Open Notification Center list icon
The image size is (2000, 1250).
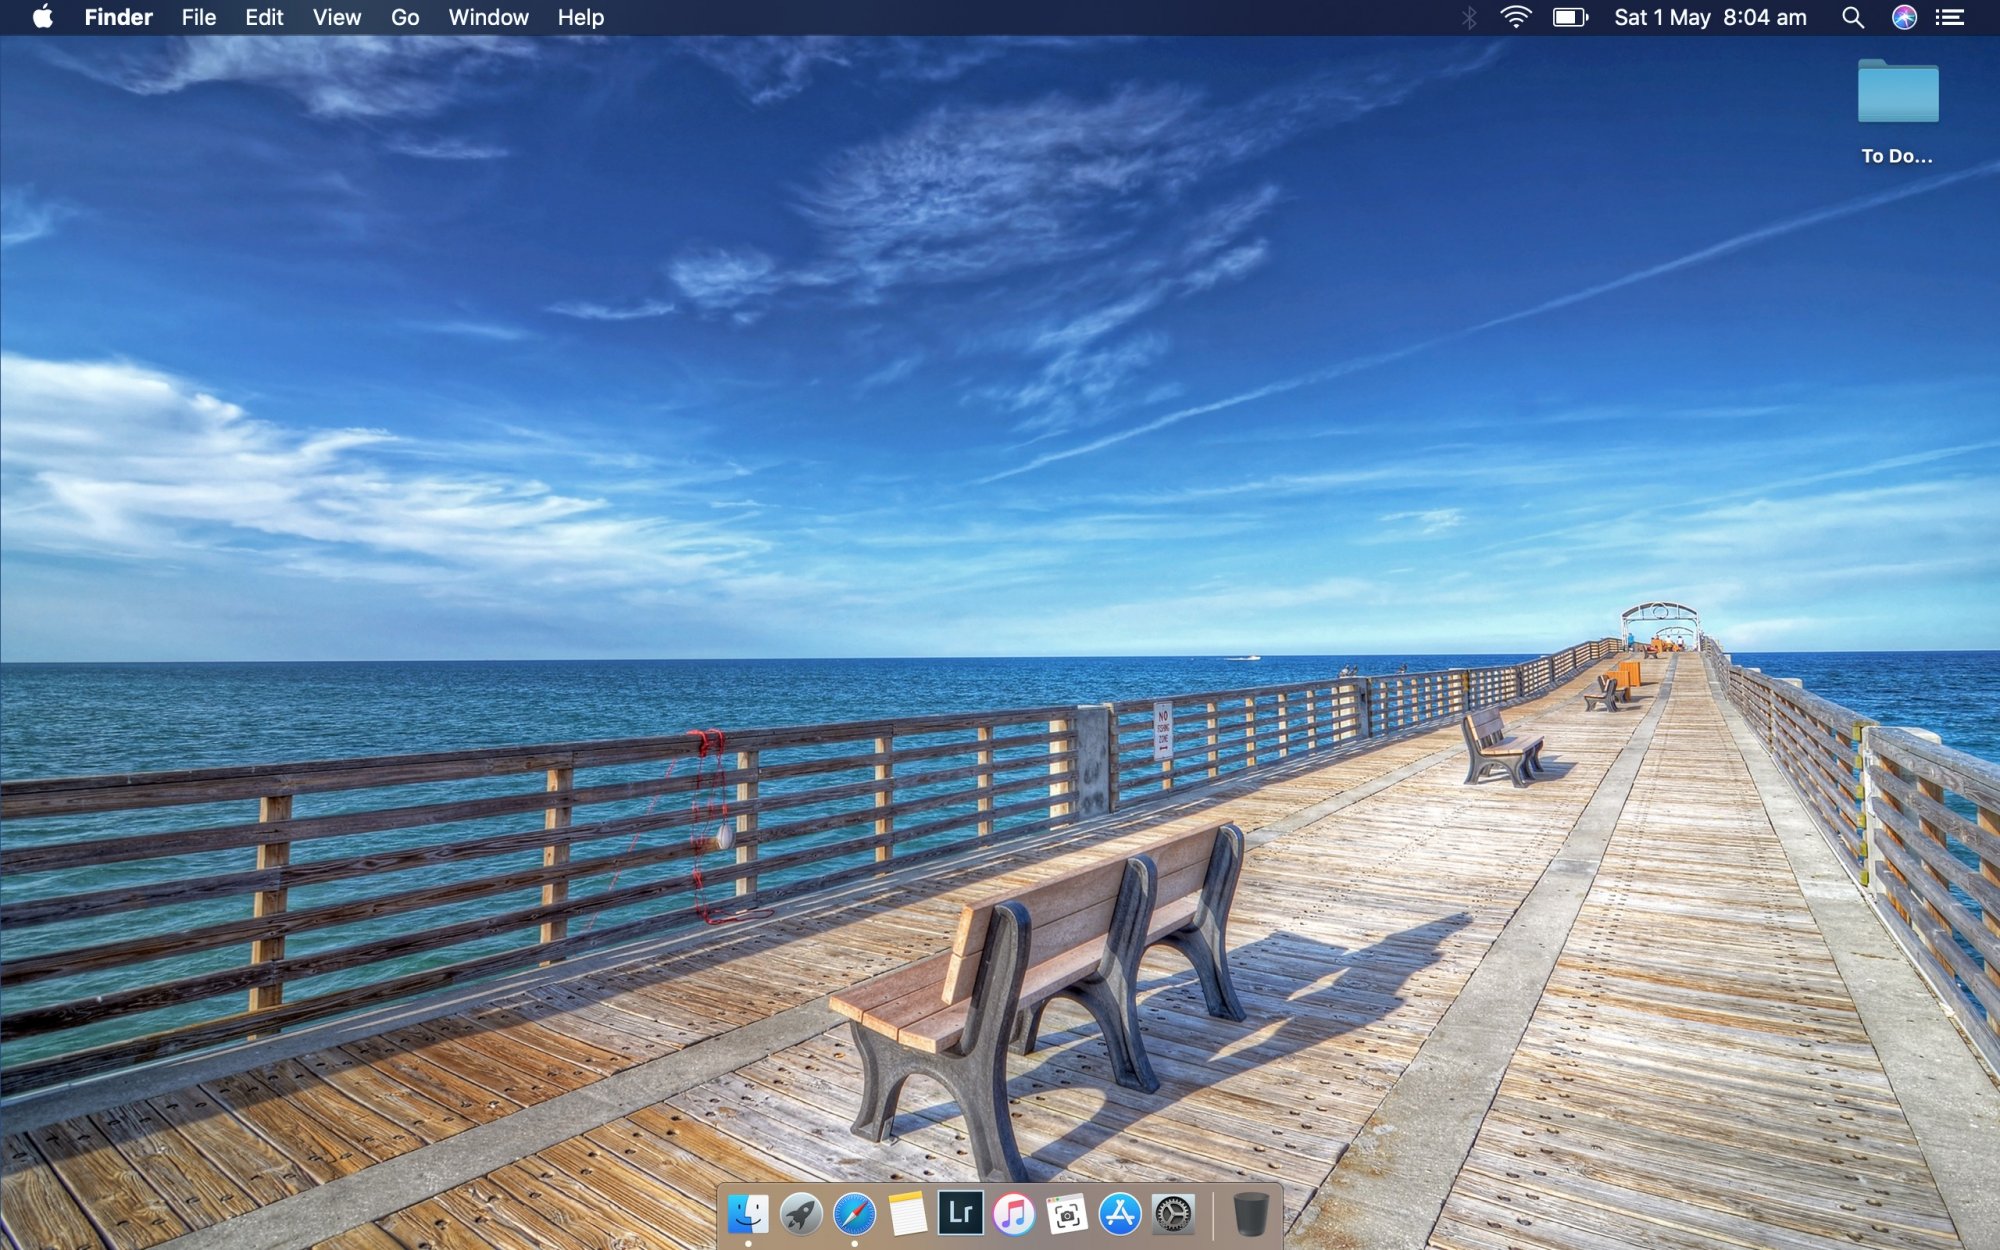(1949, 17)
